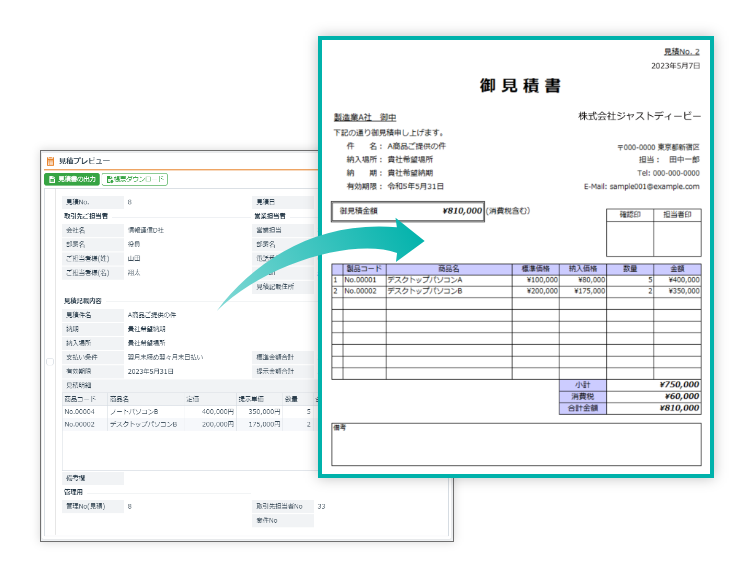Click the 担当者印 stamp box

tap(677, 238)
